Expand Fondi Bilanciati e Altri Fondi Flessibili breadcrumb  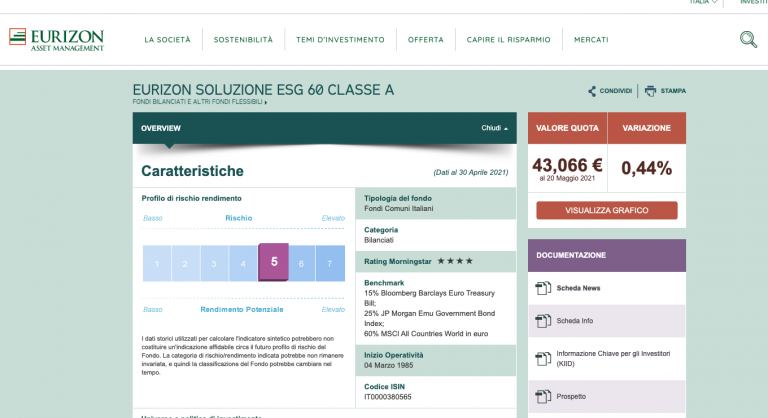pos(200,102)
